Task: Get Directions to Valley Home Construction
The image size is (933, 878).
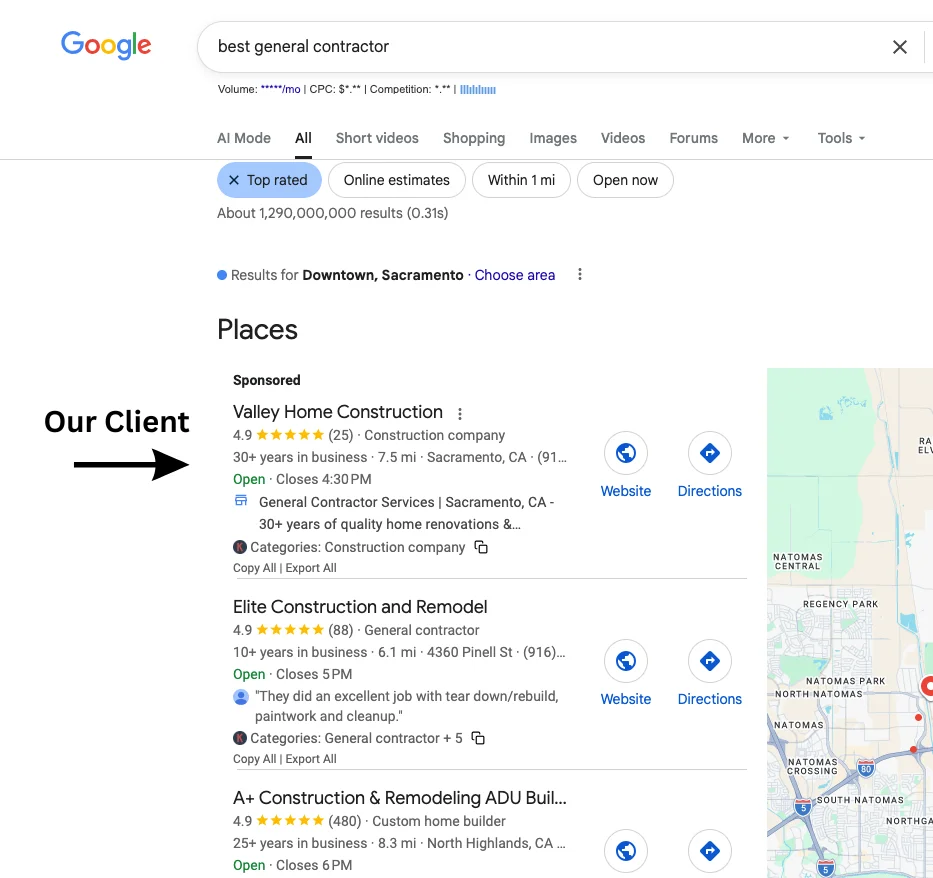Action: [x=710, y=454]
